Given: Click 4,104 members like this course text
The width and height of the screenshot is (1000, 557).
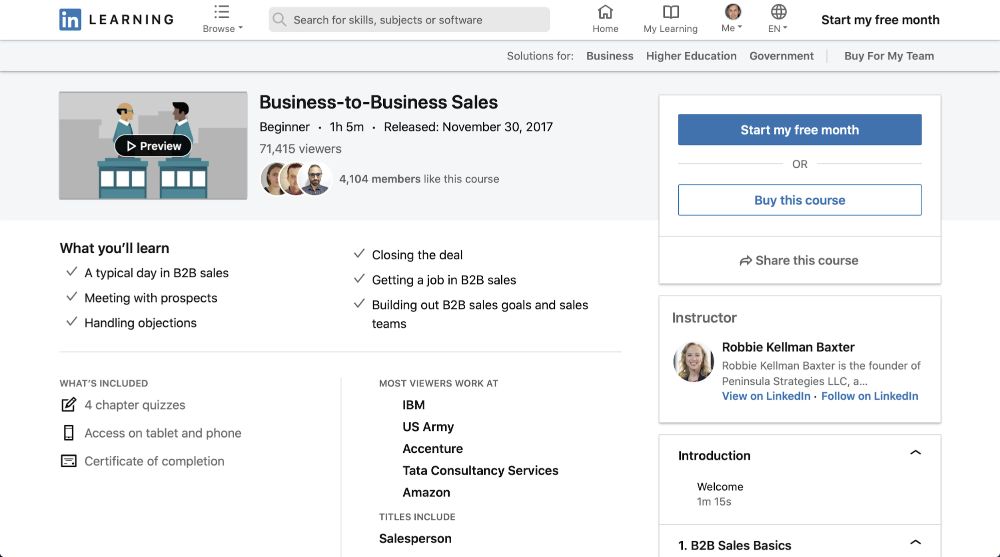Looking at the screenshot, I should (419, 179).
